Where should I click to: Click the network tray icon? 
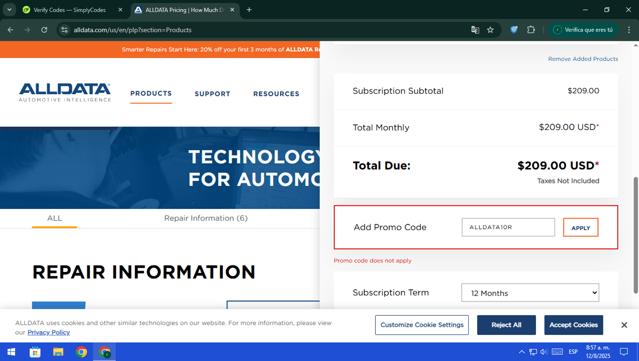[533, 352]
